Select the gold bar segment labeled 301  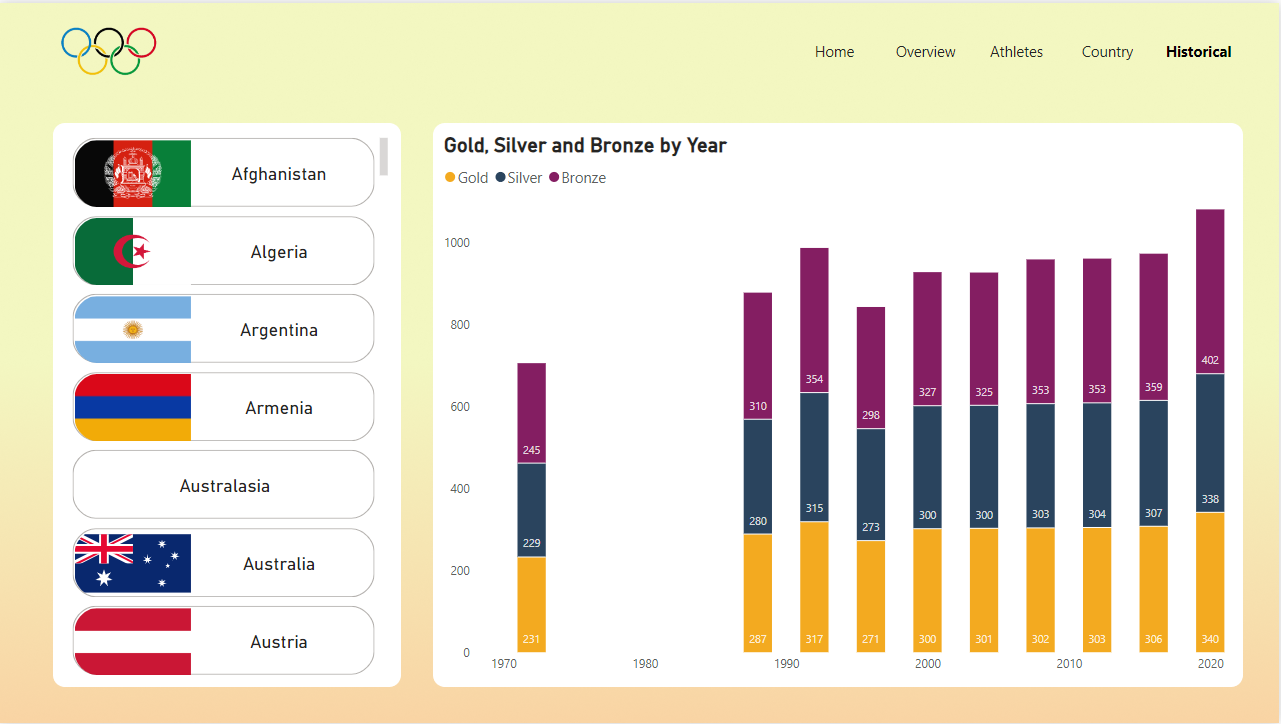pos(984,590)
